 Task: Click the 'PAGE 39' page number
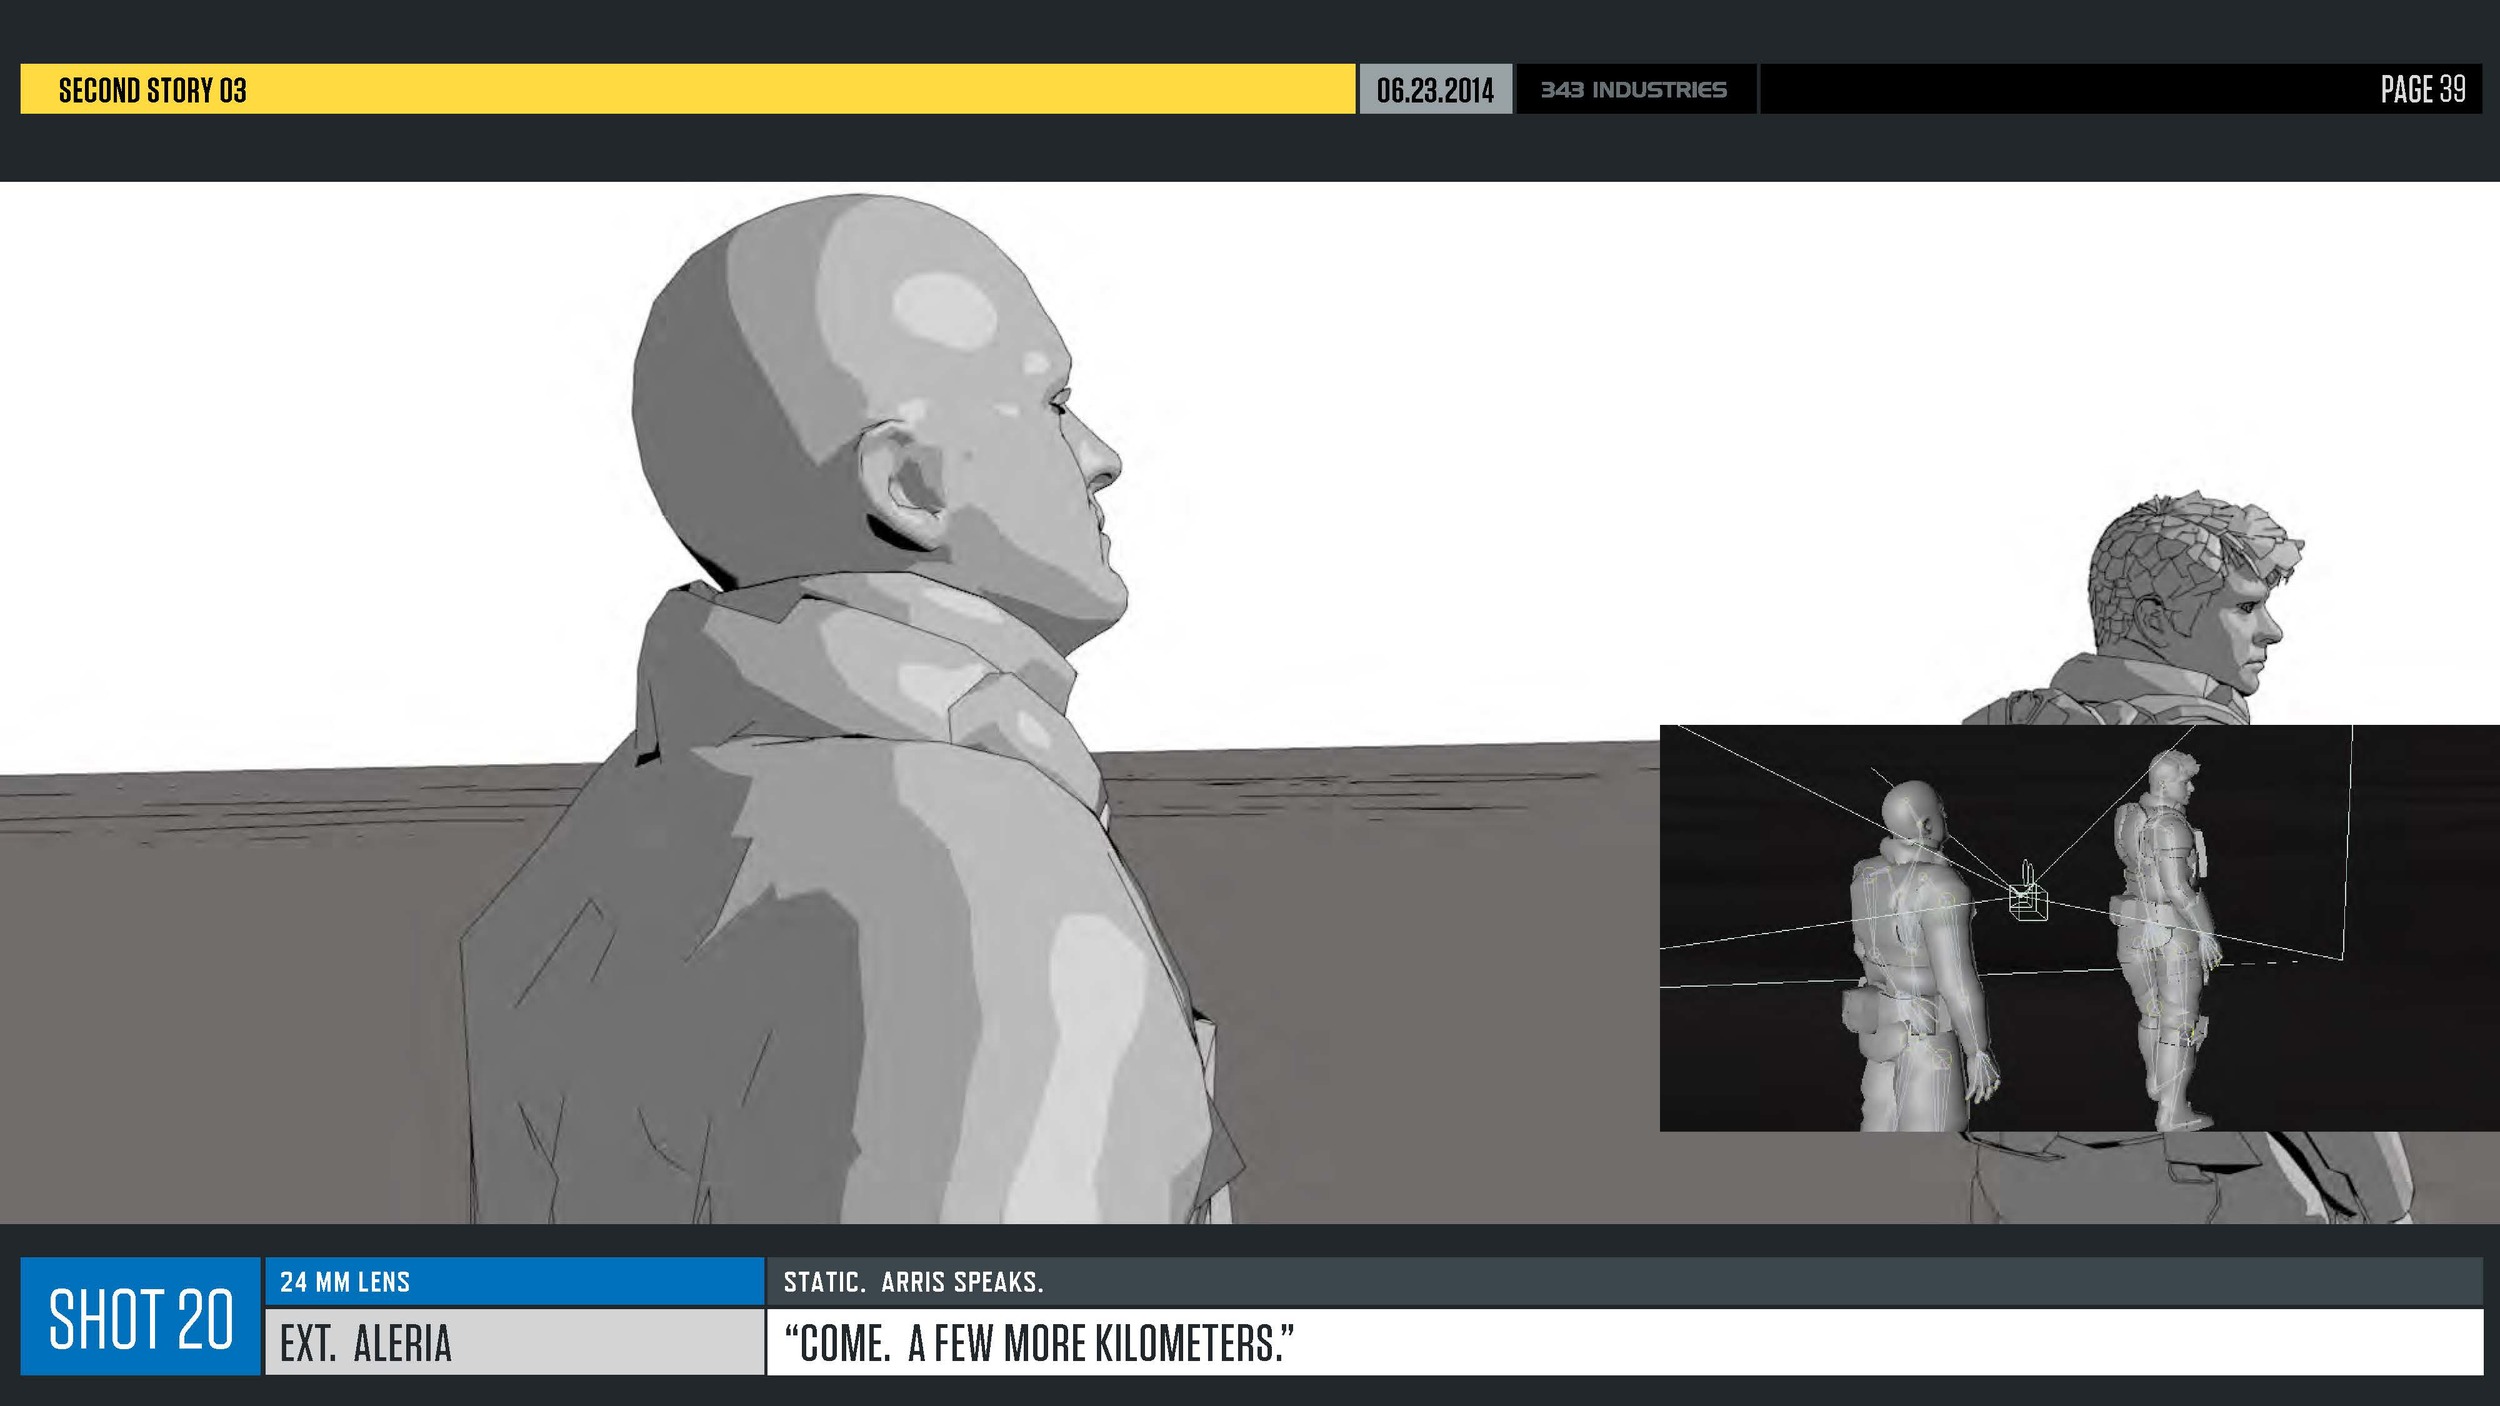tap(2422, 89)
